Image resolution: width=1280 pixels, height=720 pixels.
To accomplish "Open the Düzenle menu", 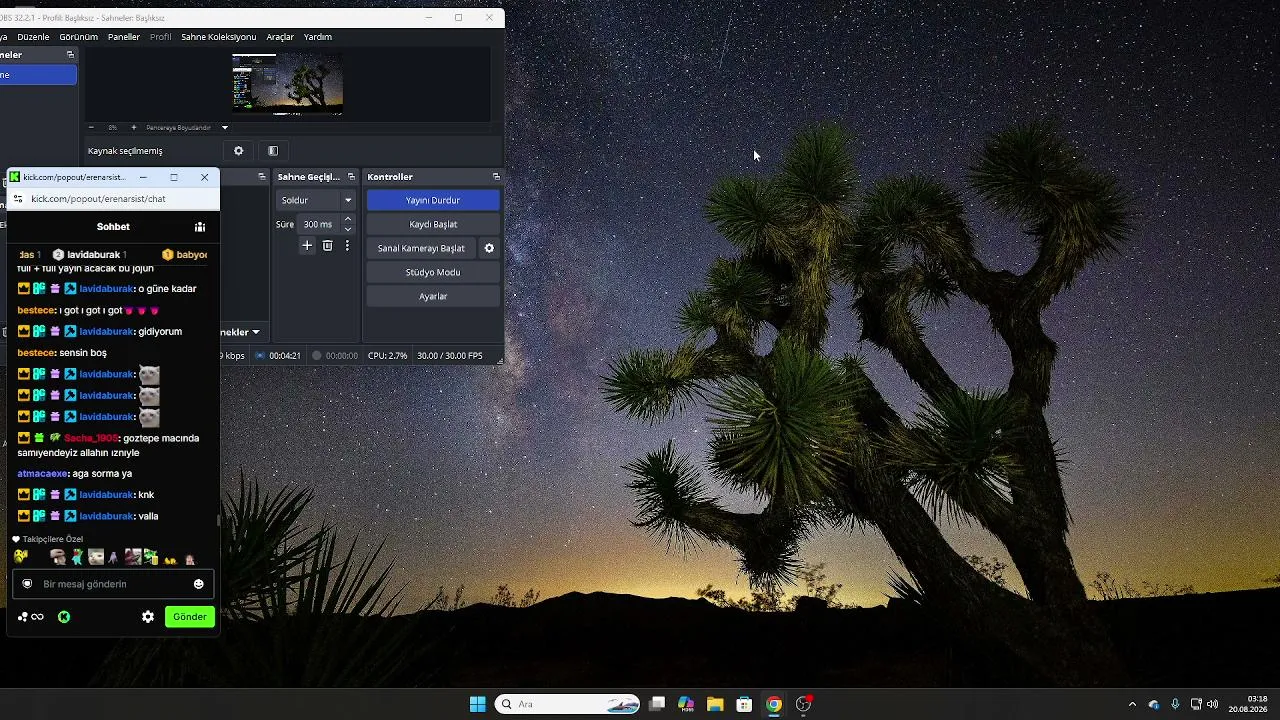I will point(33,37).
